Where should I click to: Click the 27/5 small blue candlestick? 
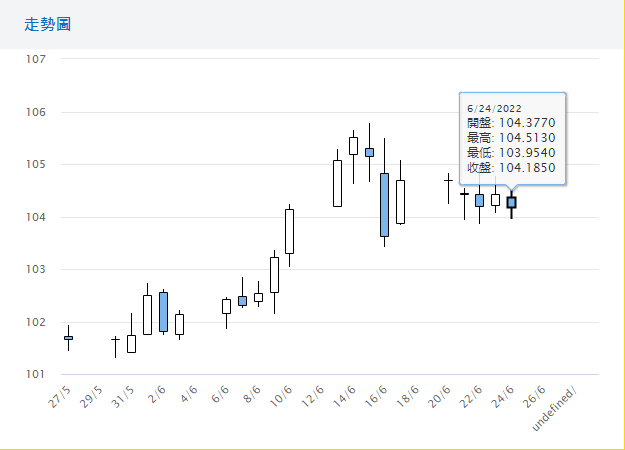(68, 338)
